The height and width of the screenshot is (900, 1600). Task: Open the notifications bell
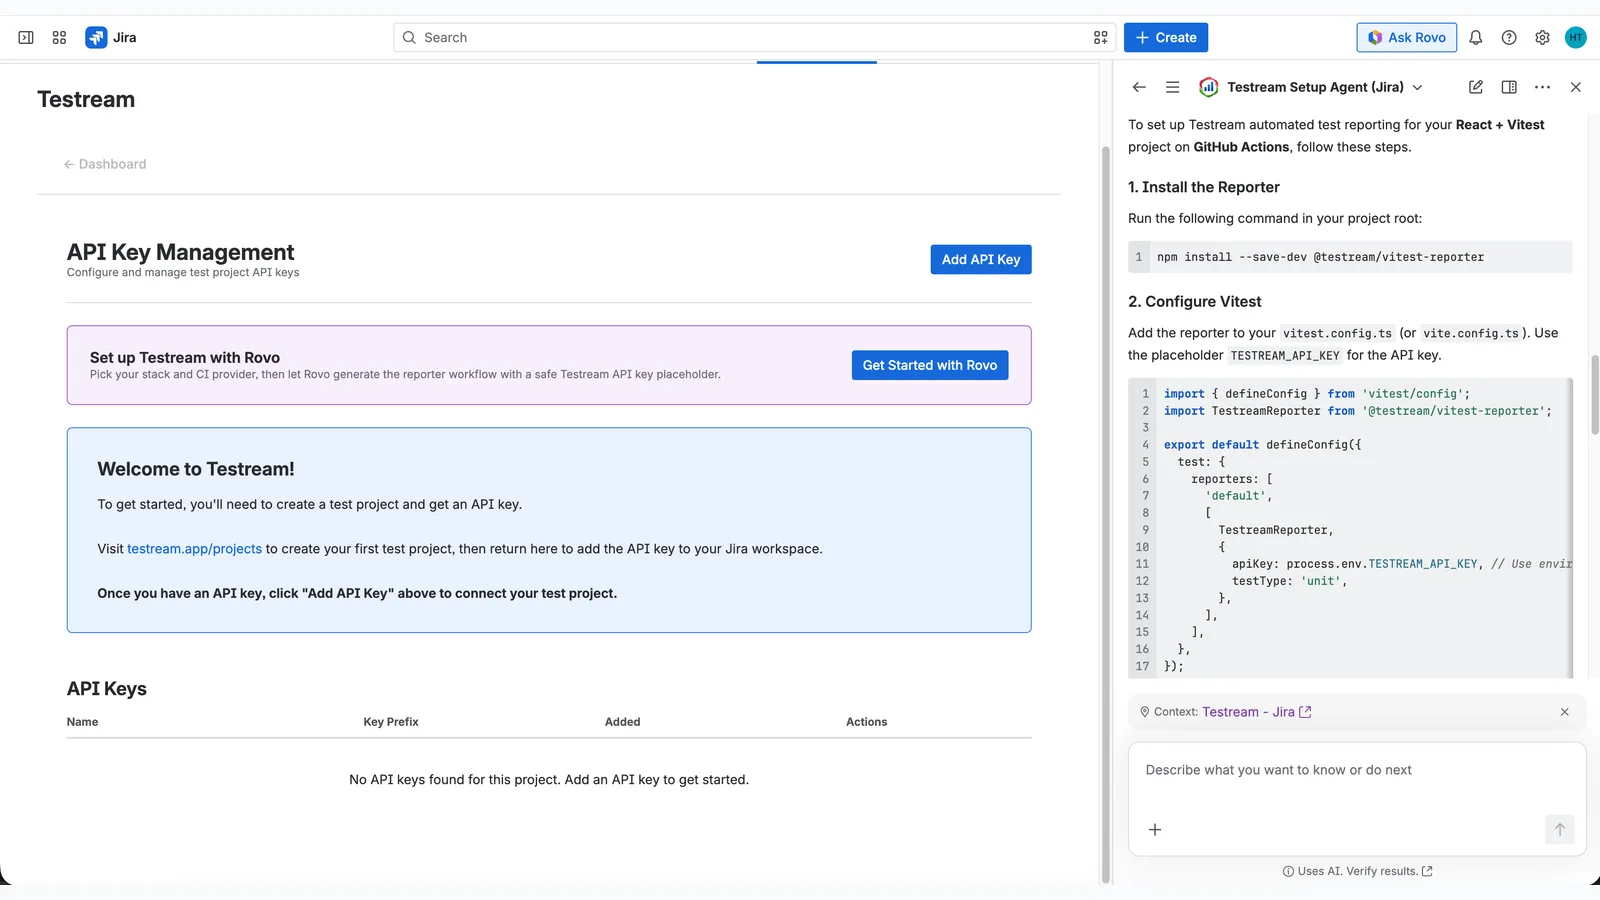click(x=1475, y=38)
